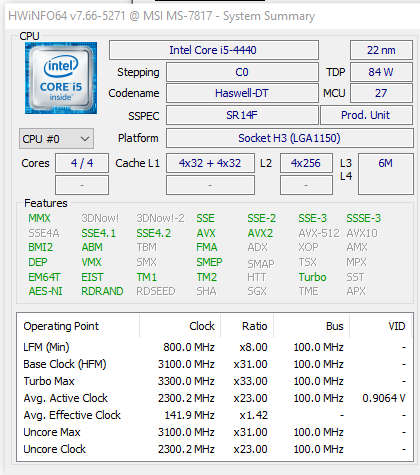This screenshot has height=475, width=420.
Task: Click the MMX feature label
Action: [x=39, y=218]
